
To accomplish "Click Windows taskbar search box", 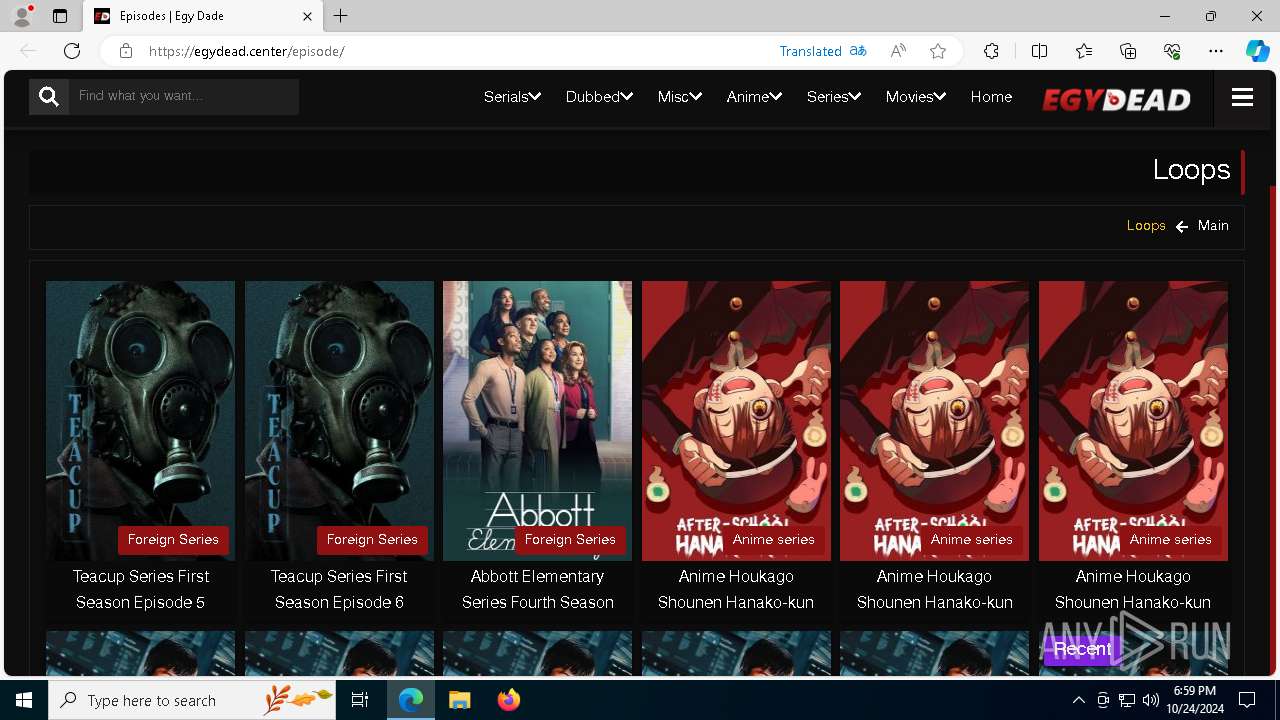I will [x=192, y=700].
